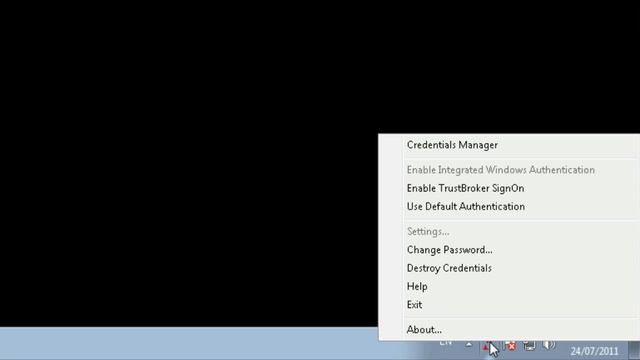Show hidden tray icons arrow
Screen dimensions: 640x360
click(x=469, y=345)
